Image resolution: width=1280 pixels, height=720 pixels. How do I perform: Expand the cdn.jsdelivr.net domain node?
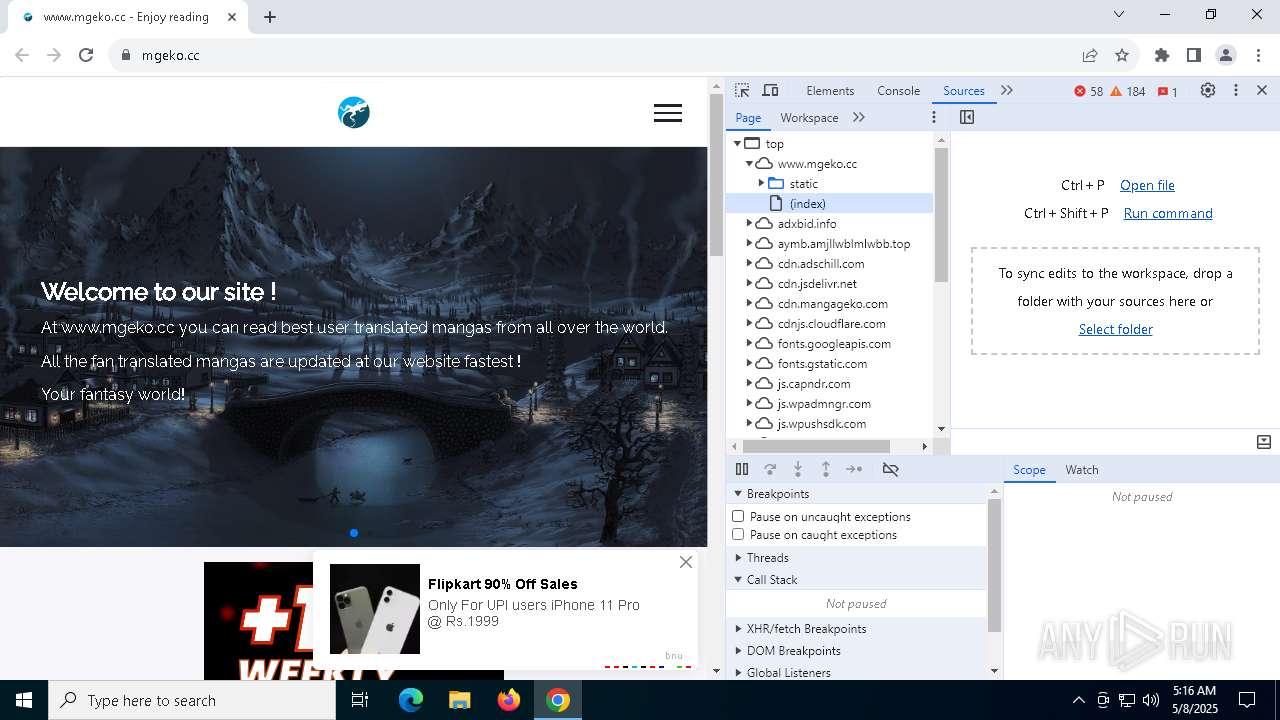click(x=749, y=283)
